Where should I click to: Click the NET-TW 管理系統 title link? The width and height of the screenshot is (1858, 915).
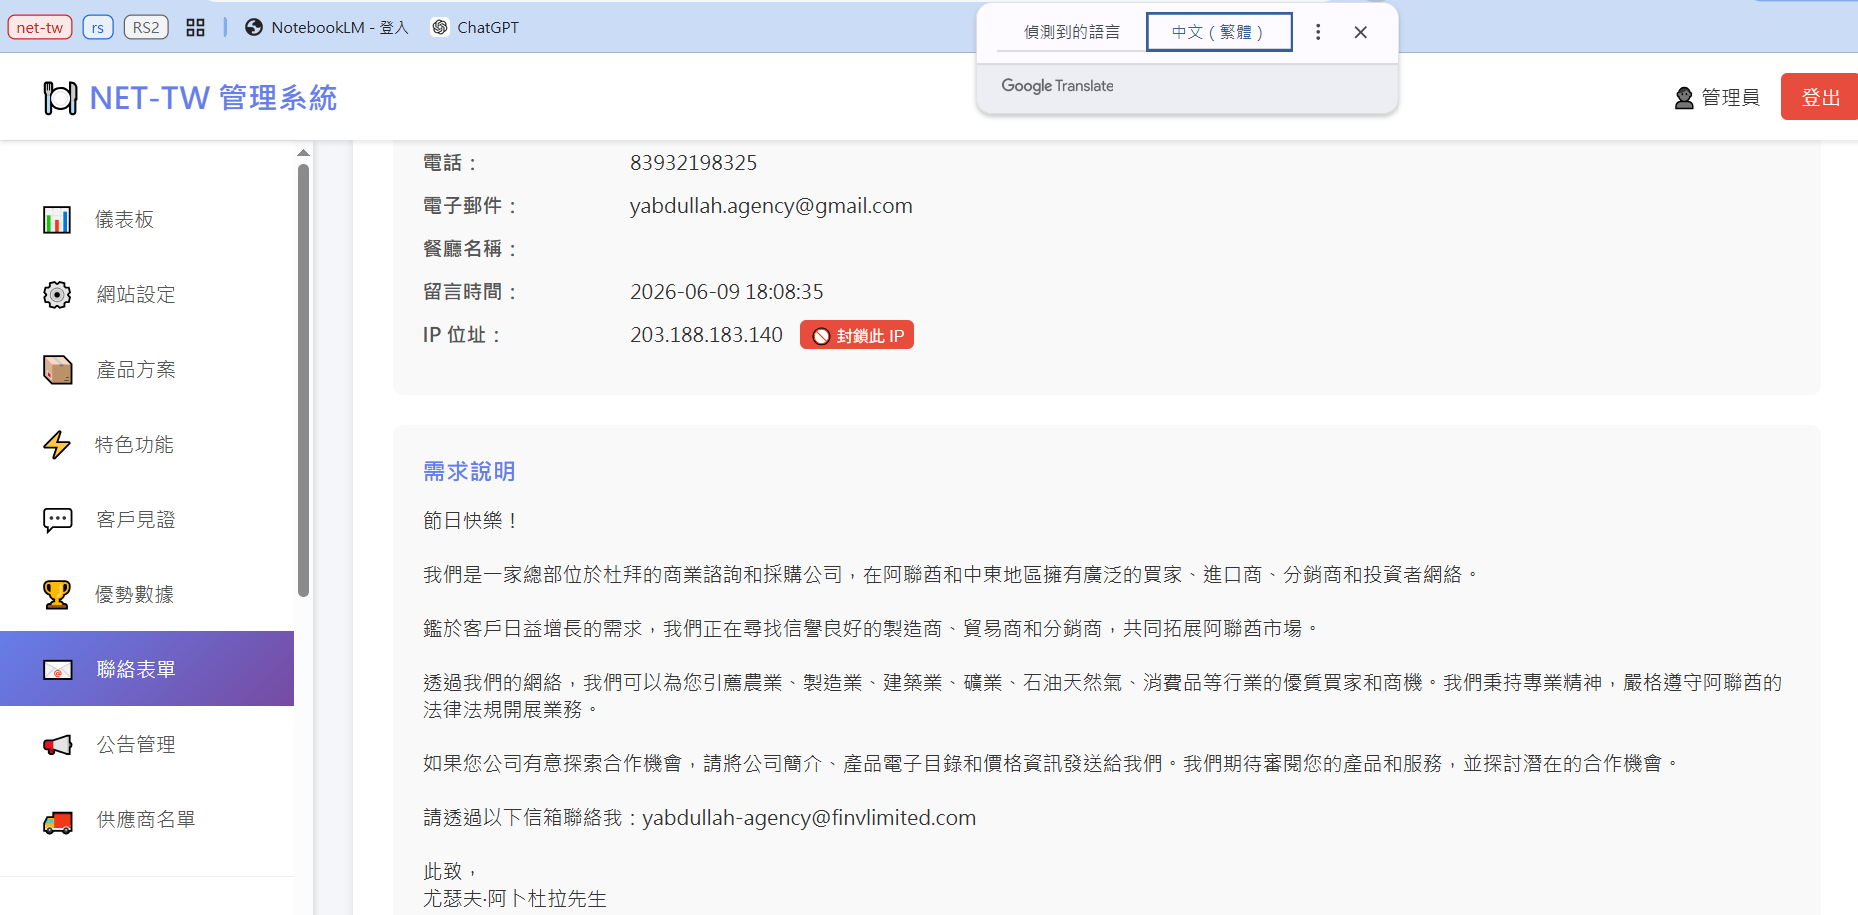click(213, 97)
